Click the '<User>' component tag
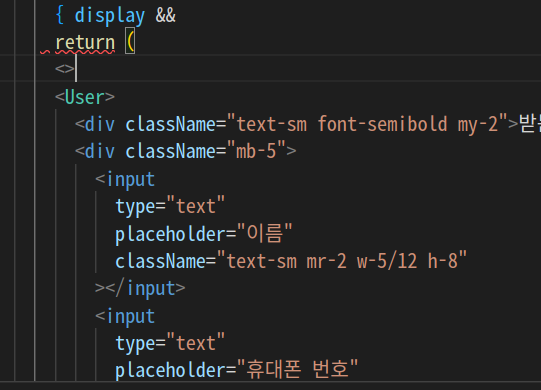The width and height of the screenshot is (541, 390). pyautogui.click(x=85, y=97)
